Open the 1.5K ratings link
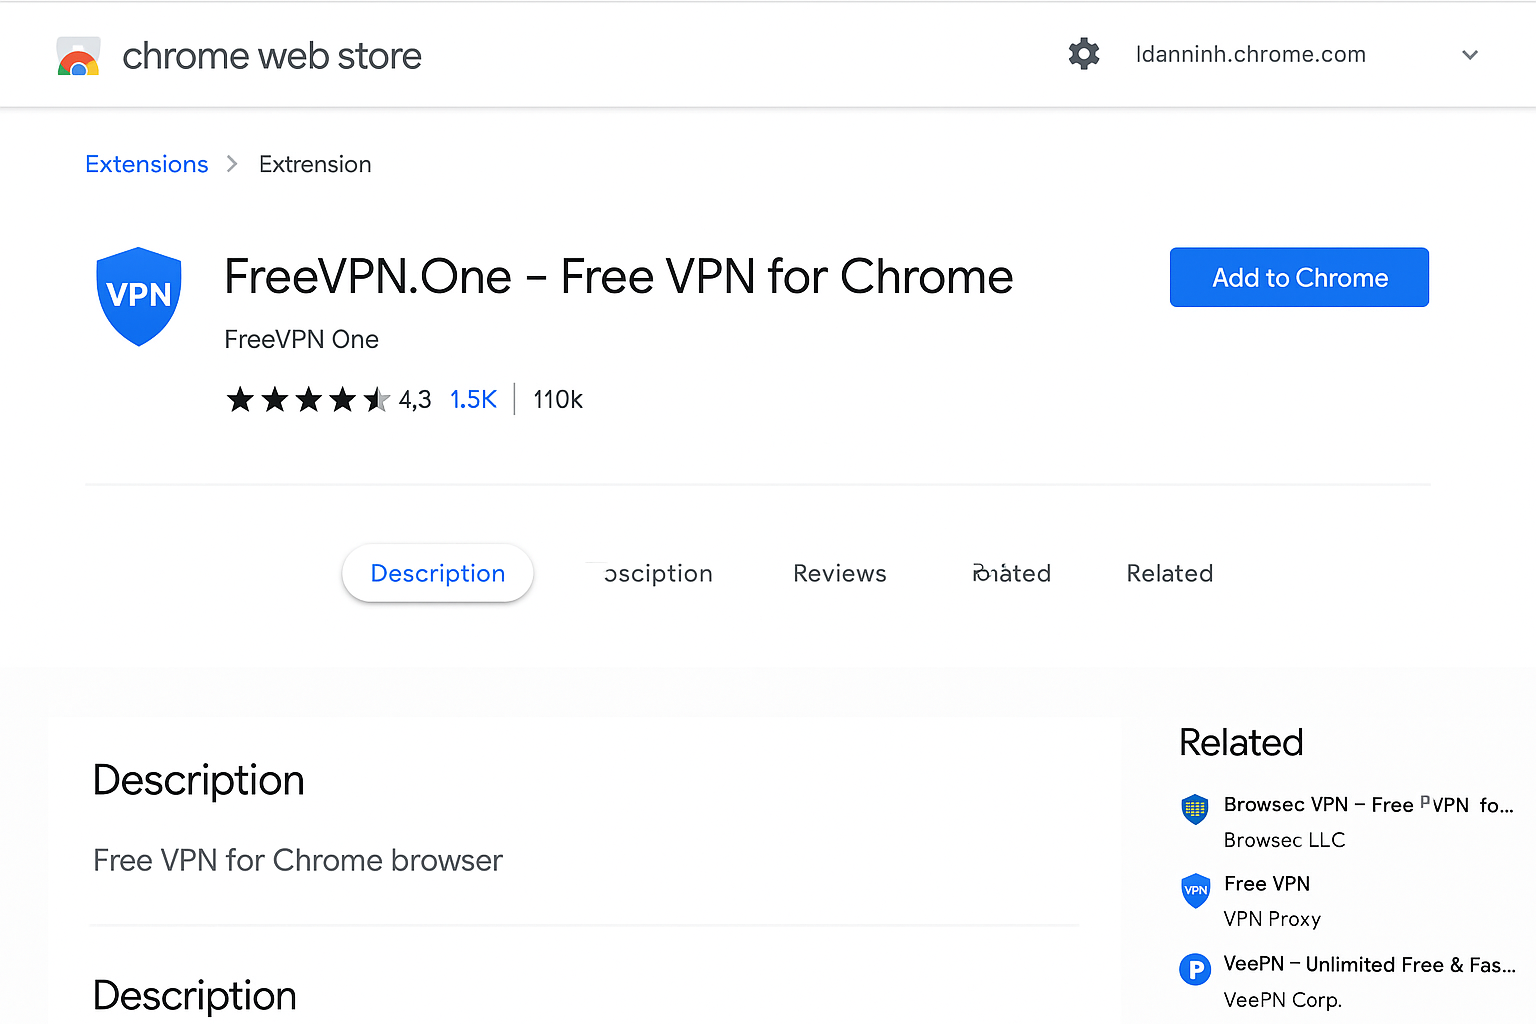Viewport: 1536px width, 1024px height. pos(473,399)
